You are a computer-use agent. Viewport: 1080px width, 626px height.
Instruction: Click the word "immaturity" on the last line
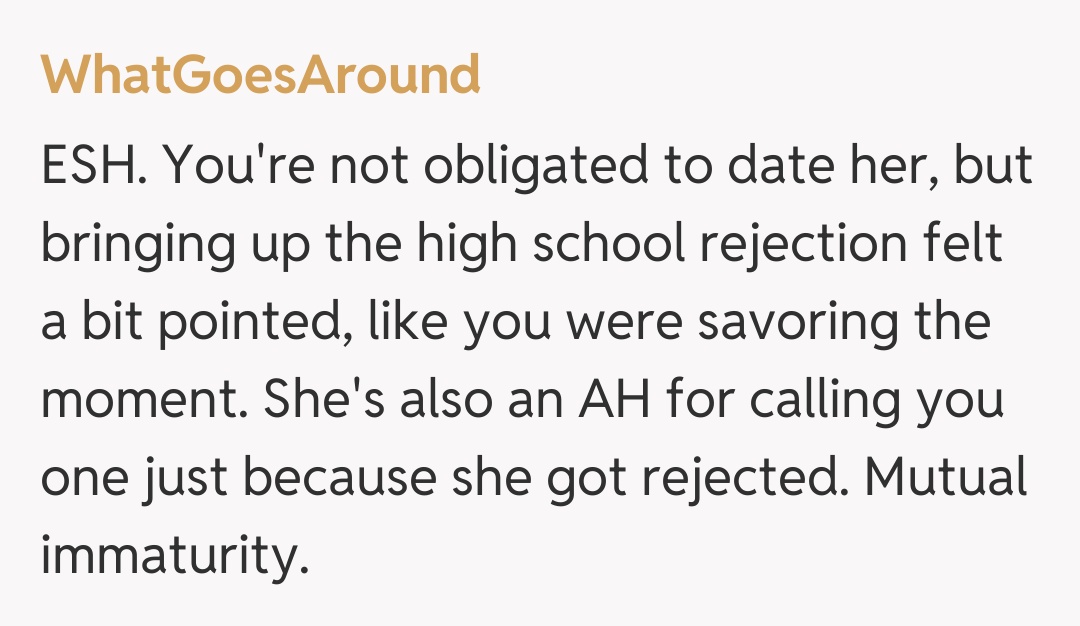(x=170, y=557)
